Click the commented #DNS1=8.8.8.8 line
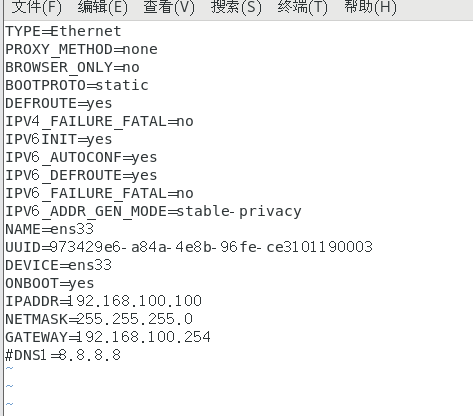The height and width of the screenshot is (416, 473). coord(63,355)
